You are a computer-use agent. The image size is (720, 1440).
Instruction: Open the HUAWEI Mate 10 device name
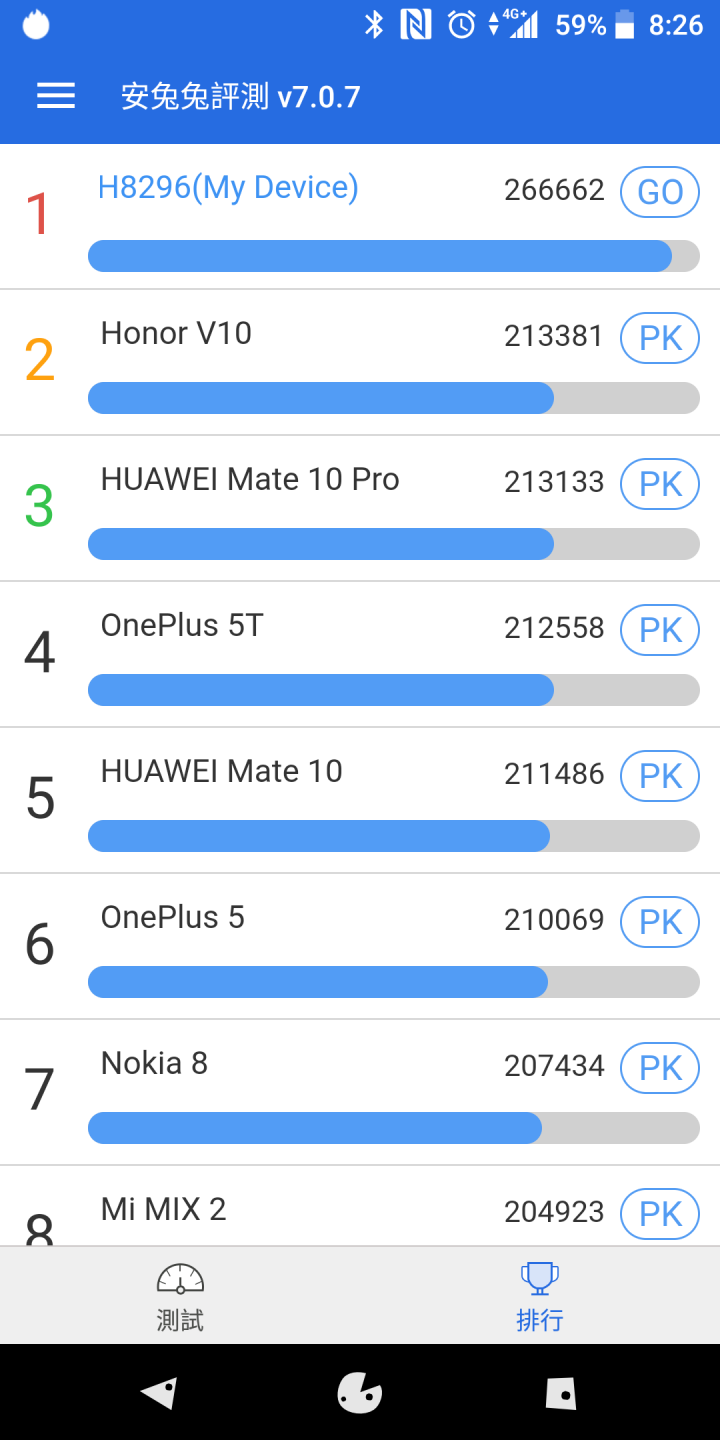pos(222,771)
